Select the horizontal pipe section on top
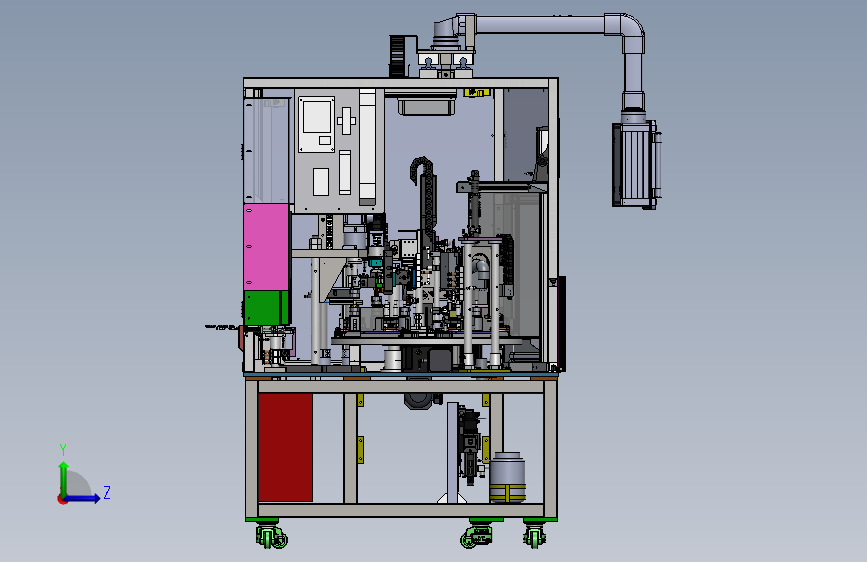 (x=540, y=25)
